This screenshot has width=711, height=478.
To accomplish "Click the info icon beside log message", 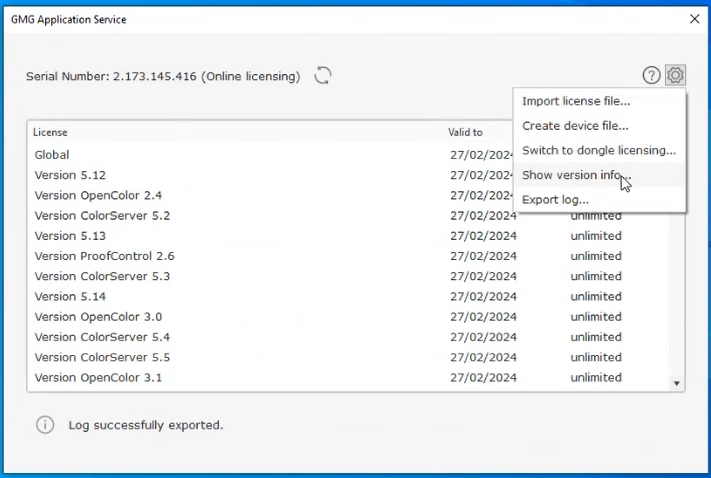I will (45, 425).
